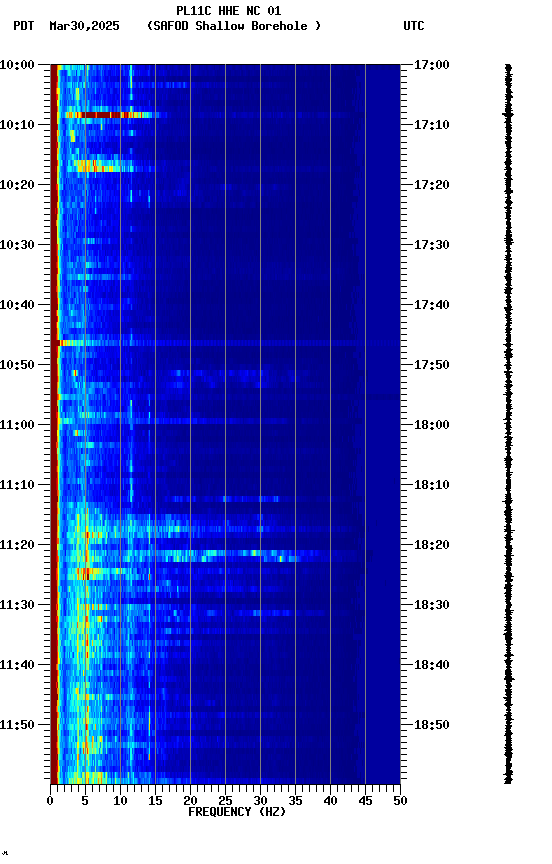Click the '18:20' UTC time label
552x864 pixels.
(432, 545)
